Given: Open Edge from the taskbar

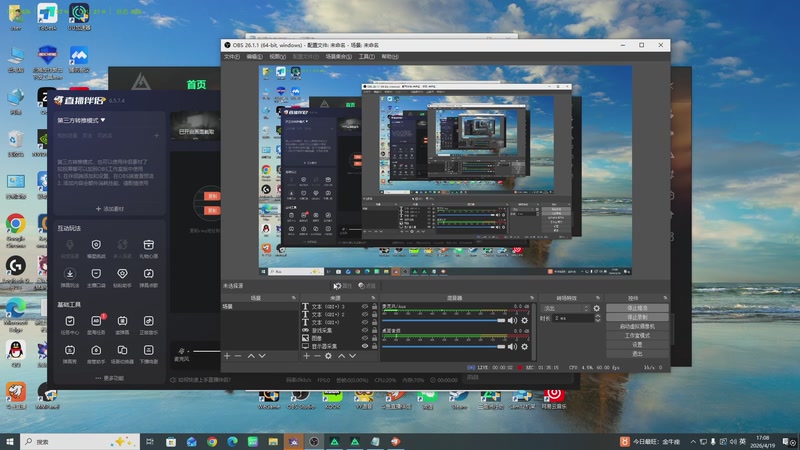Looking at the screenshot, I should [232, 441].
